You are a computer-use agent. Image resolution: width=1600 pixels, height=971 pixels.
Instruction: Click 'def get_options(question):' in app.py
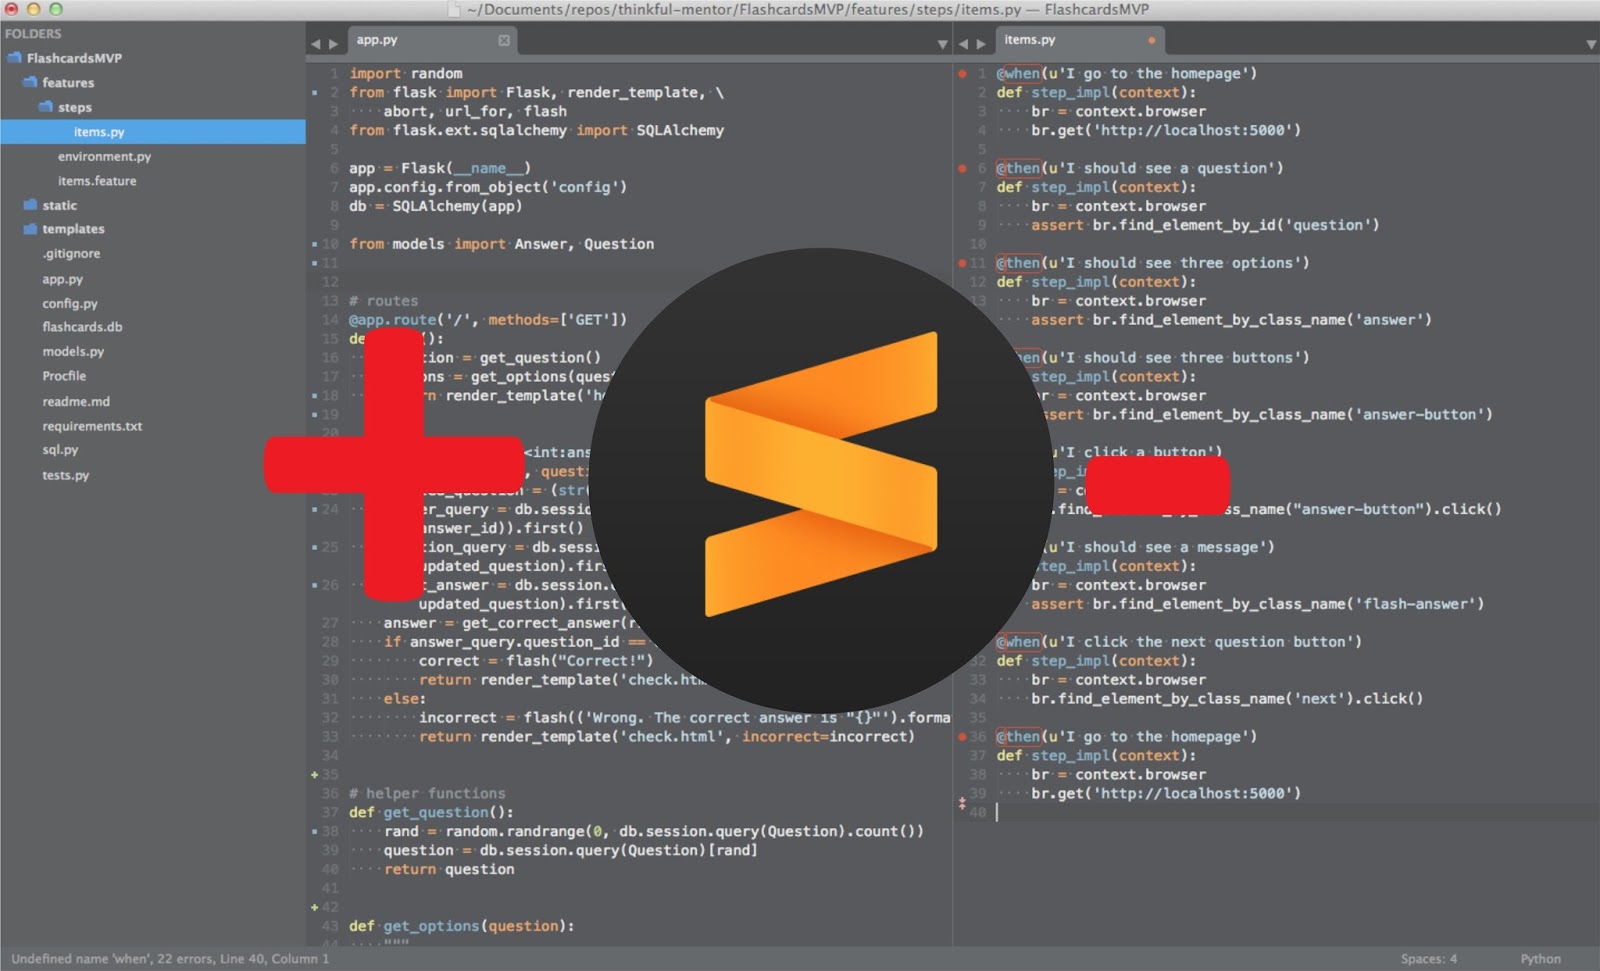pos(462,927)
